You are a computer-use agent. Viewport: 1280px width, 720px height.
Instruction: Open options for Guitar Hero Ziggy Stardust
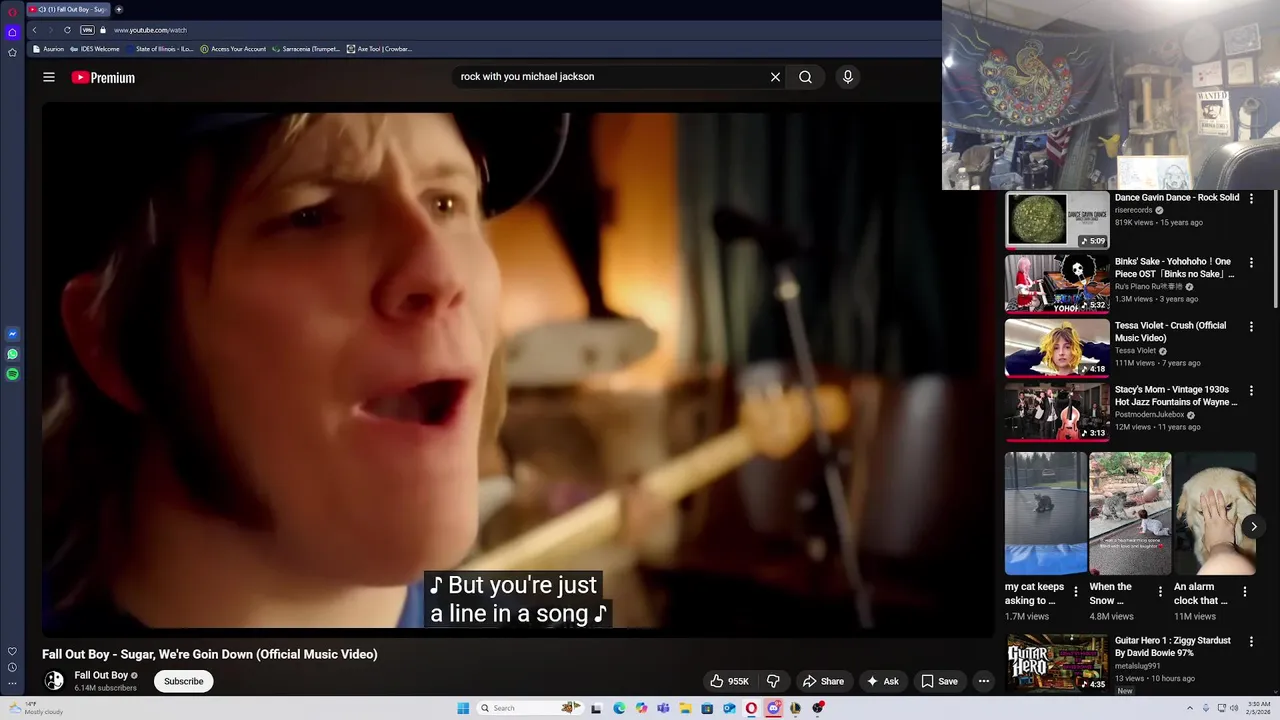pyautogui.click(x=1251, y=642)
